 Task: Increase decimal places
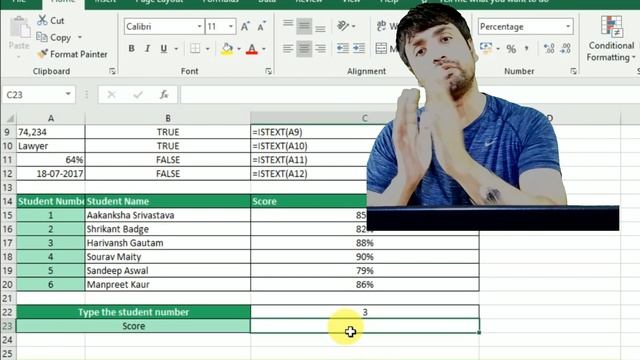(549, 49)
